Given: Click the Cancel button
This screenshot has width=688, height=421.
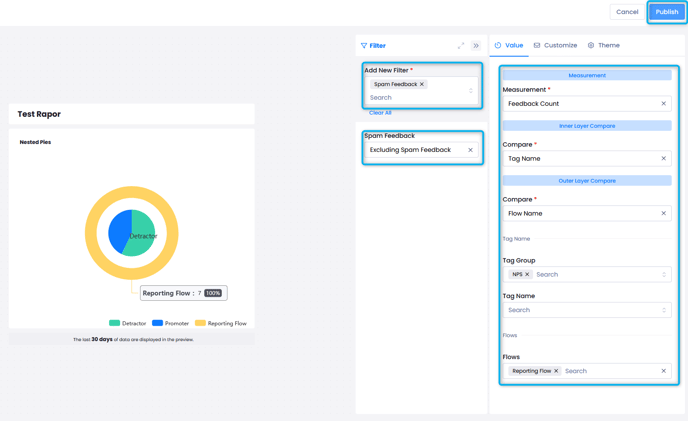Looking at the screenshot, I should click(x=627, y=12).
